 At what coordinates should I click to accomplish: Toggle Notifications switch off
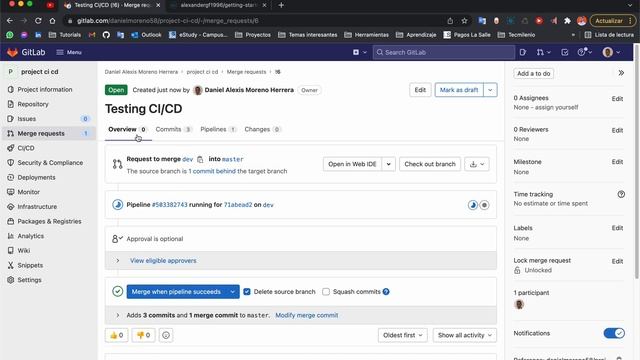pyautogui.click(x=614, y=333)
